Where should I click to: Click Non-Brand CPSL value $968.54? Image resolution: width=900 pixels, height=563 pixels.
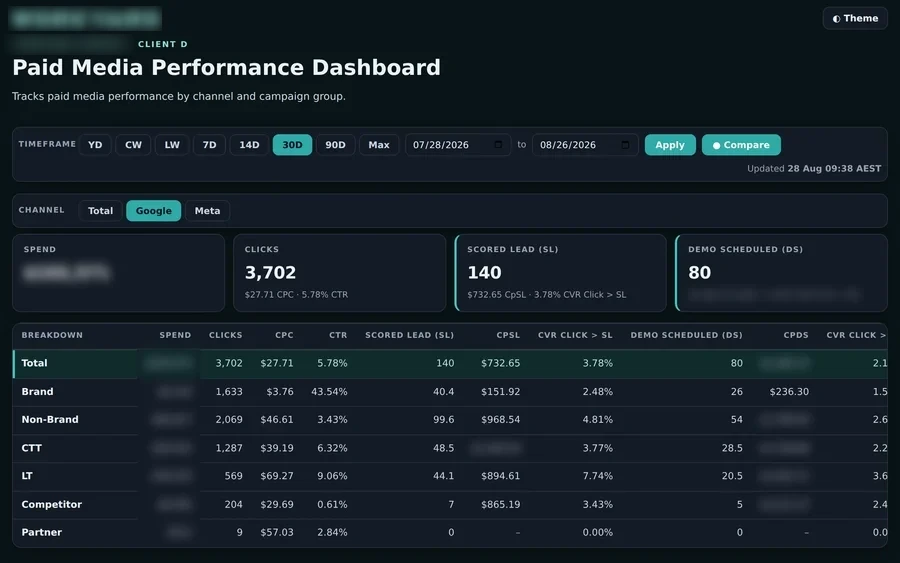tap(501, 420)
